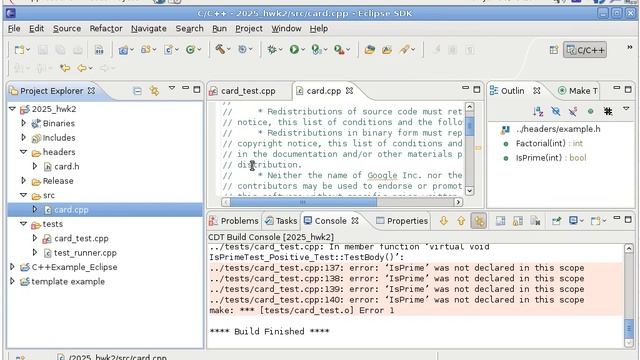The image size is (640, 360).
Task: Open Outline view menu triangle
Action: 626,109
